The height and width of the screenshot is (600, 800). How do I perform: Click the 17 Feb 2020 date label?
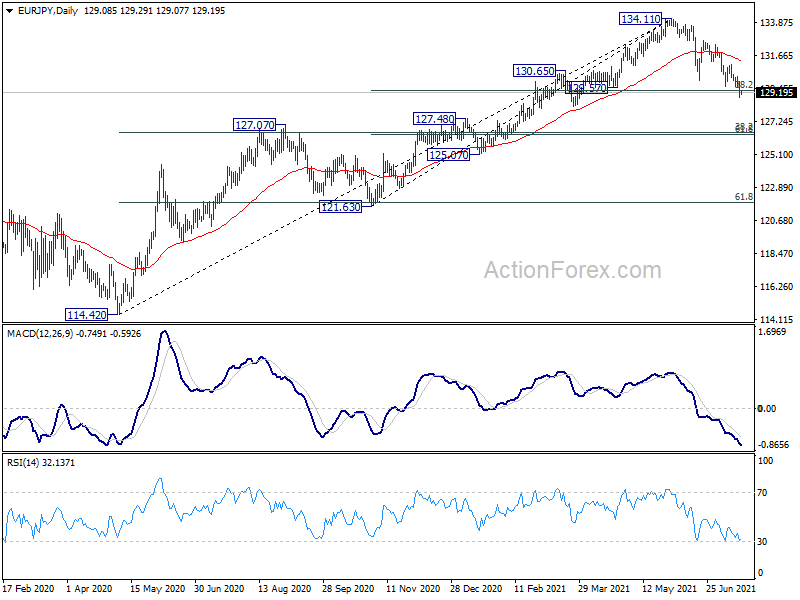click(29, 588)
